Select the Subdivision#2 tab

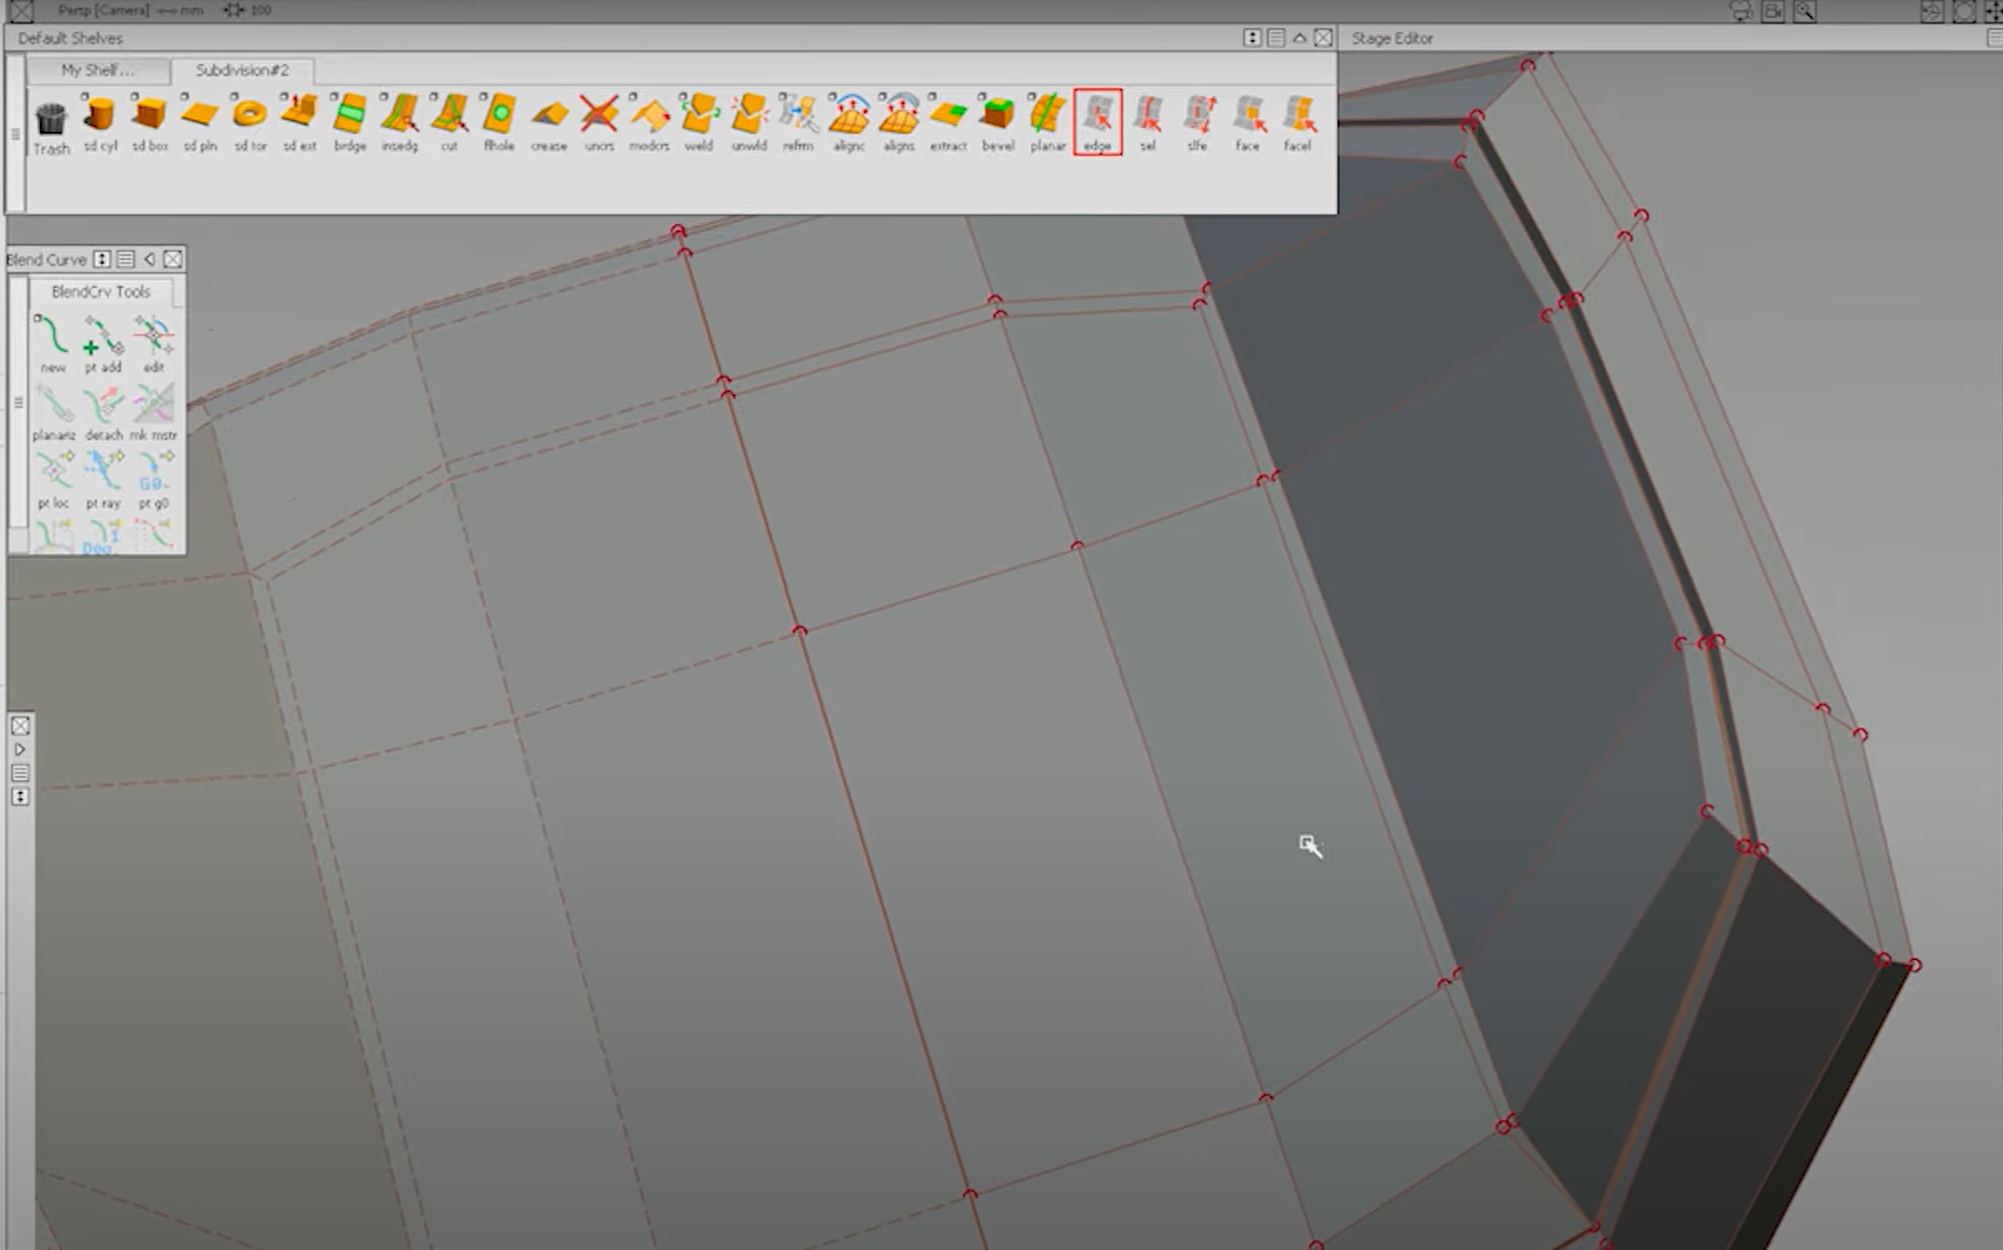coord(245,70)
